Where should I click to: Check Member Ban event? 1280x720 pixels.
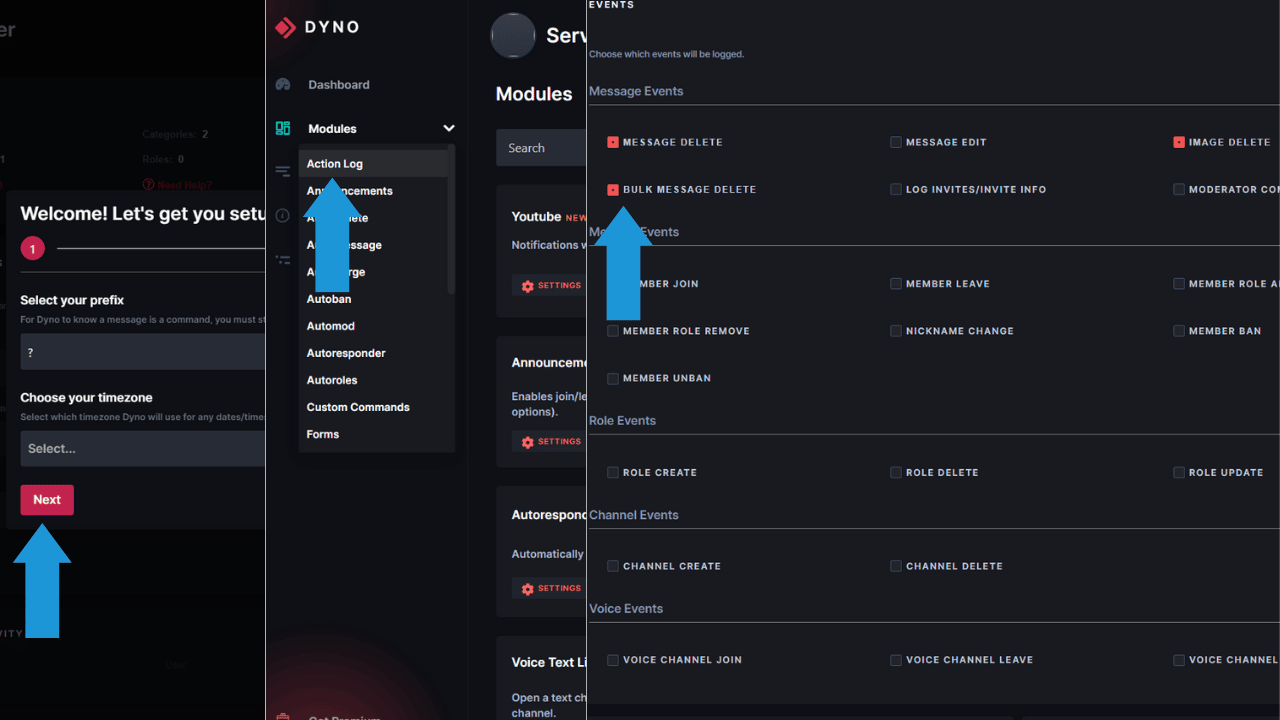click(x=1179, y=331)
